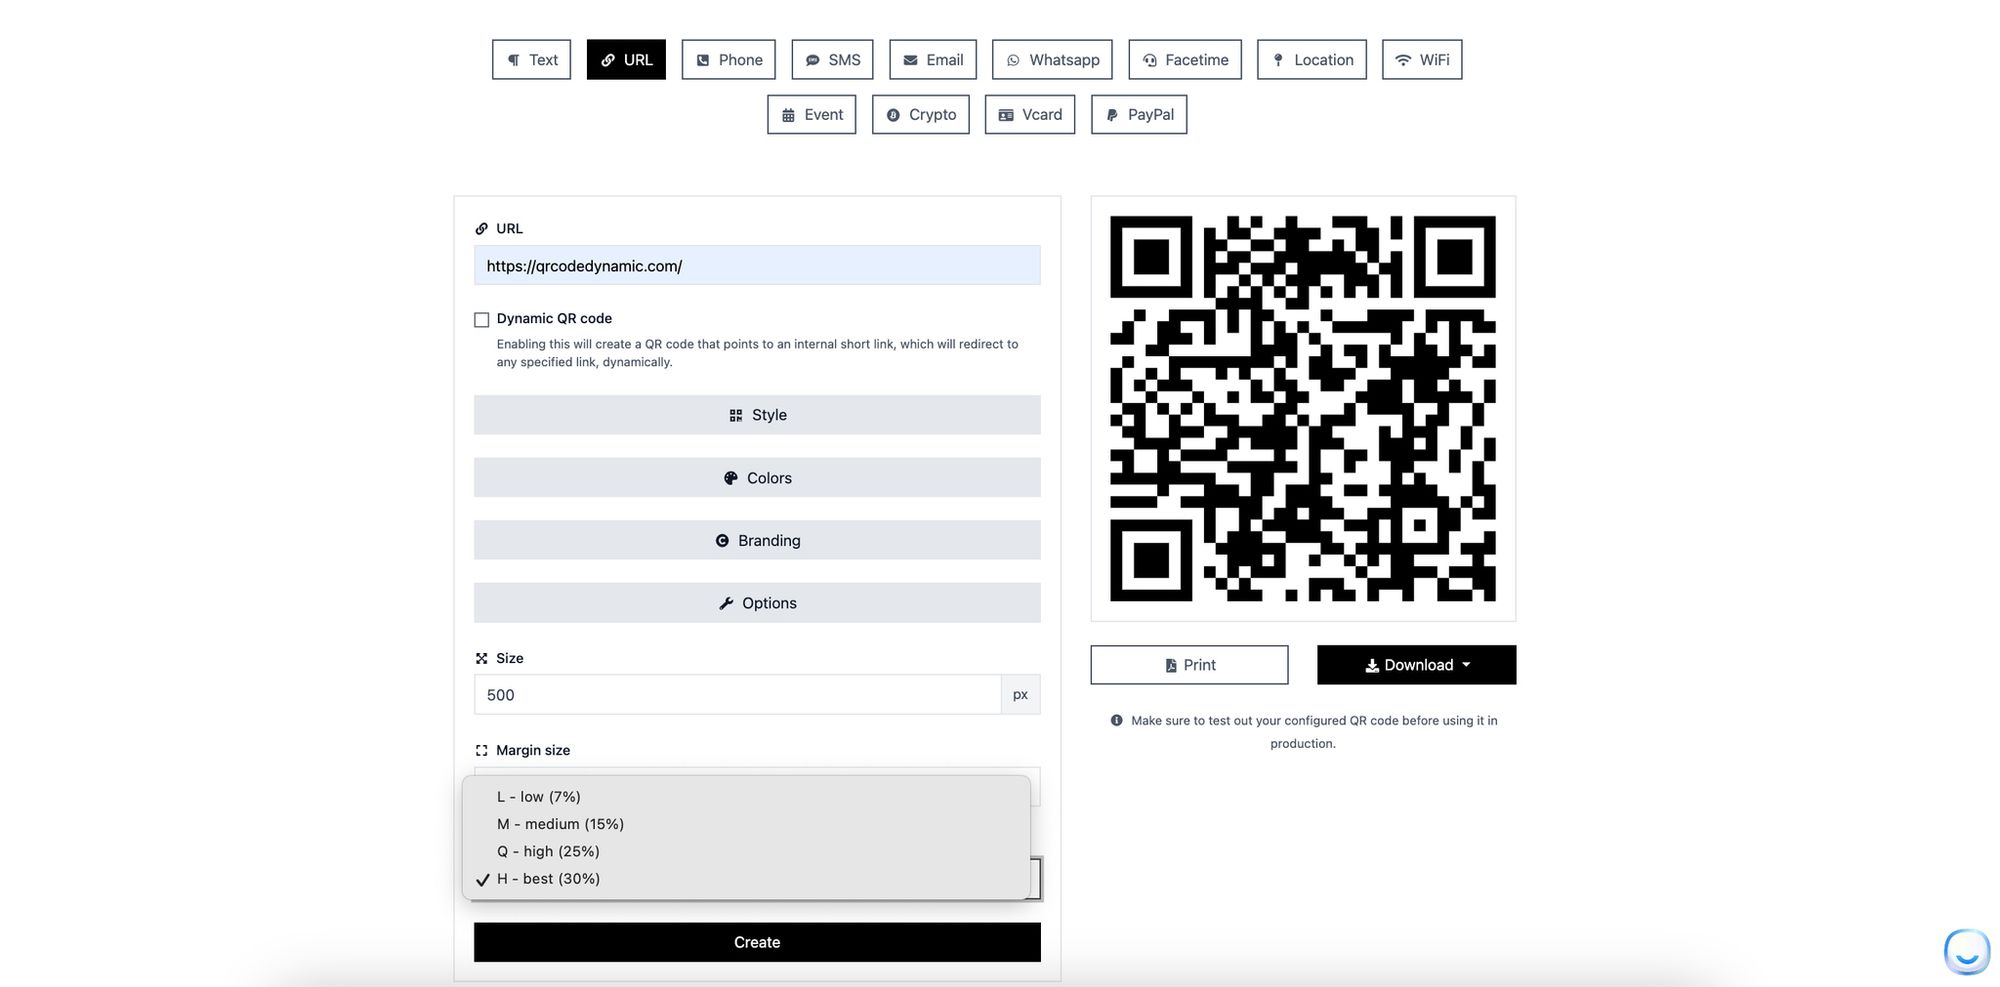Viewport: 2000px width, 987px height.
Task: Select M - medium (15%) error correction
Action: coord(746,824)
